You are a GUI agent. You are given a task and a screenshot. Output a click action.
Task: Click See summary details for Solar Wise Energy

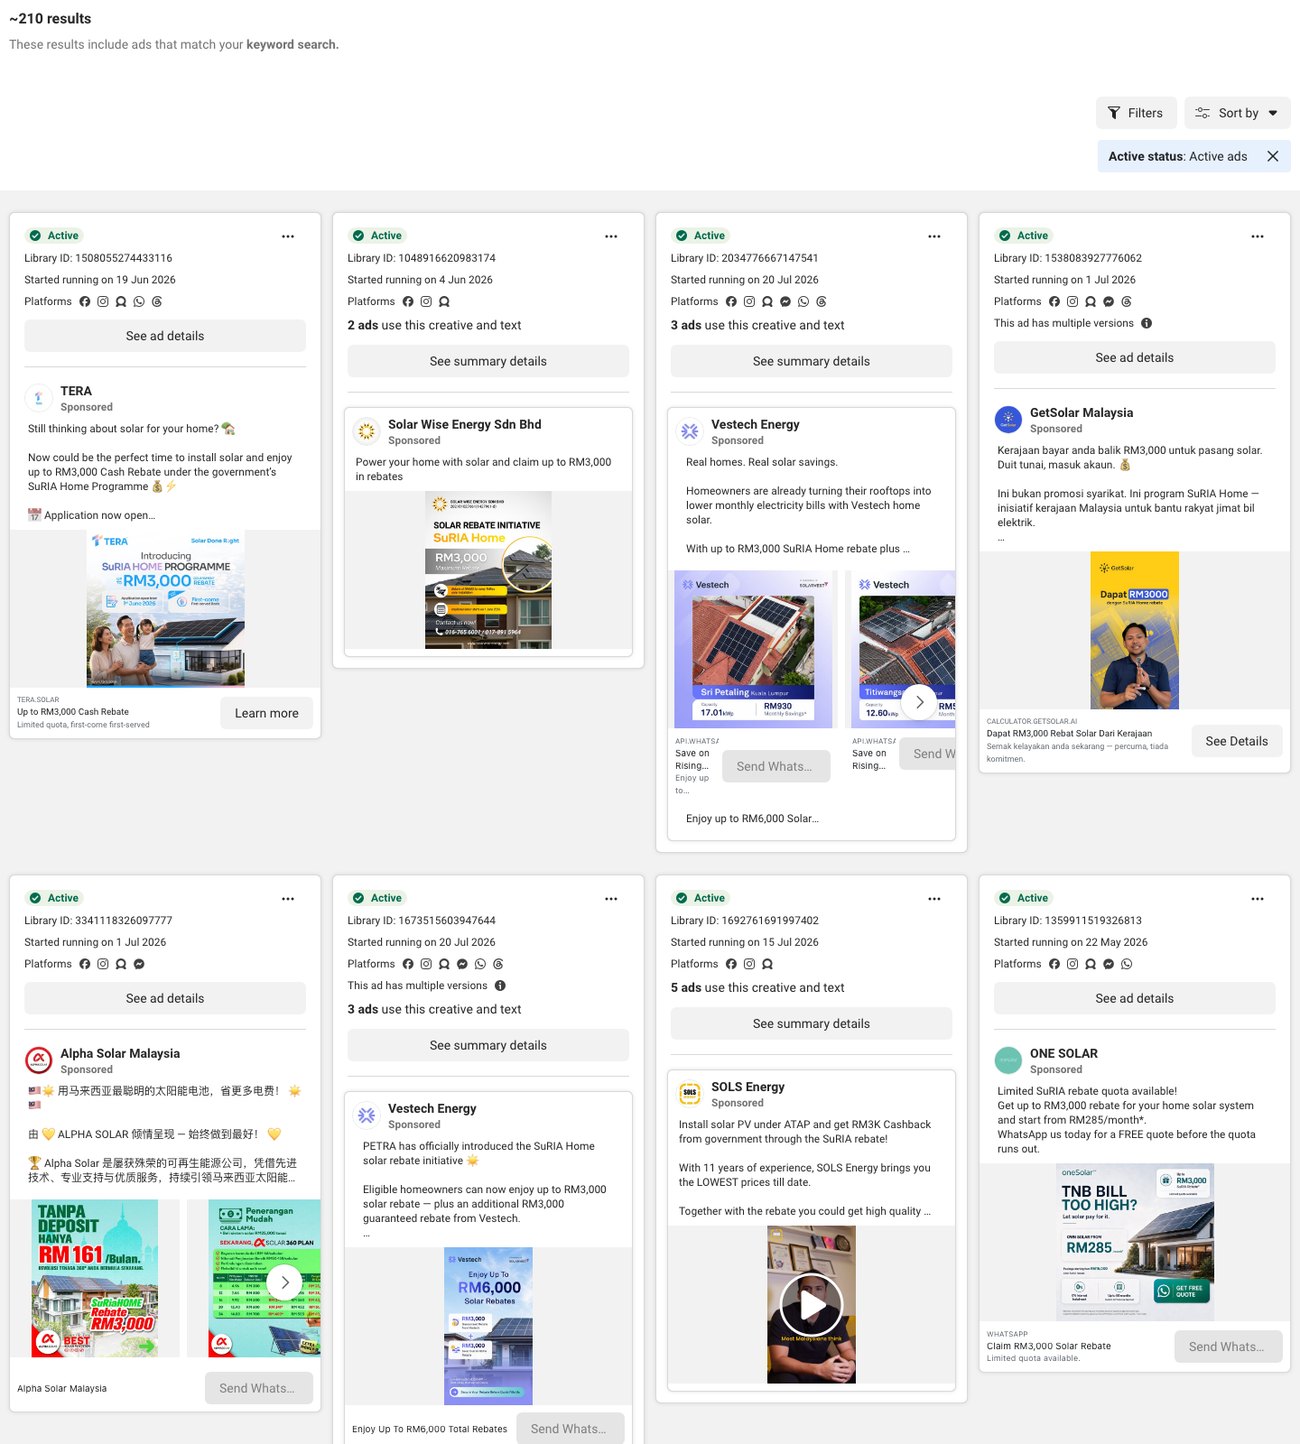coord(488,361)
